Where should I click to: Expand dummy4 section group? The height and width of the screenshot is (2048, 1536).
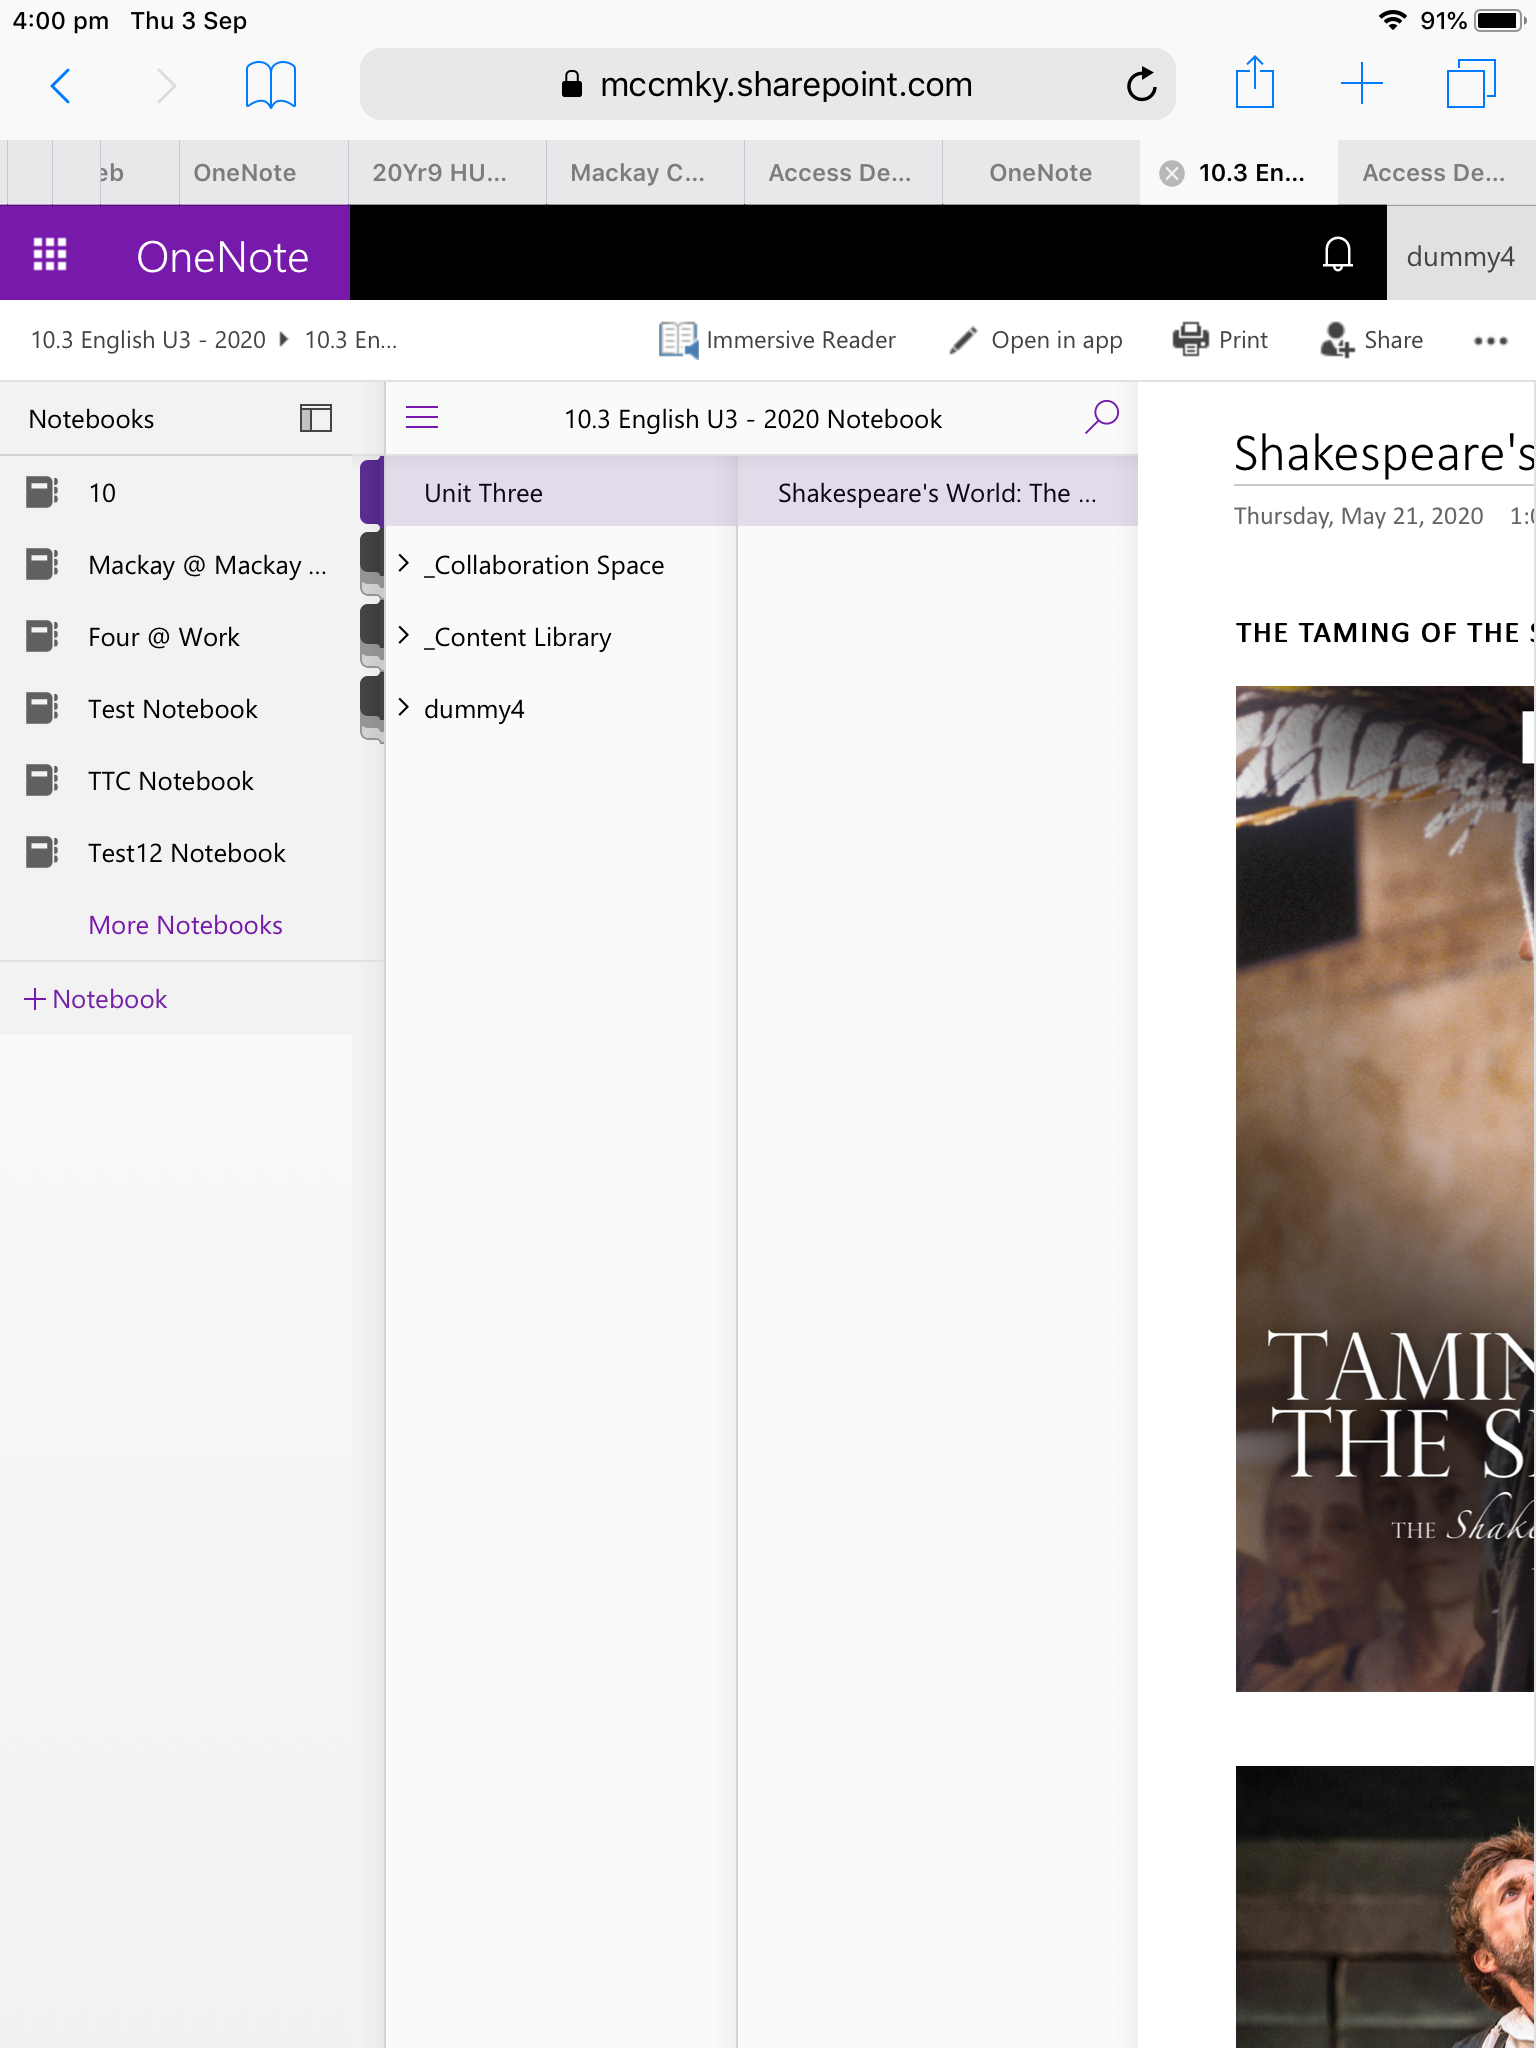404,708
